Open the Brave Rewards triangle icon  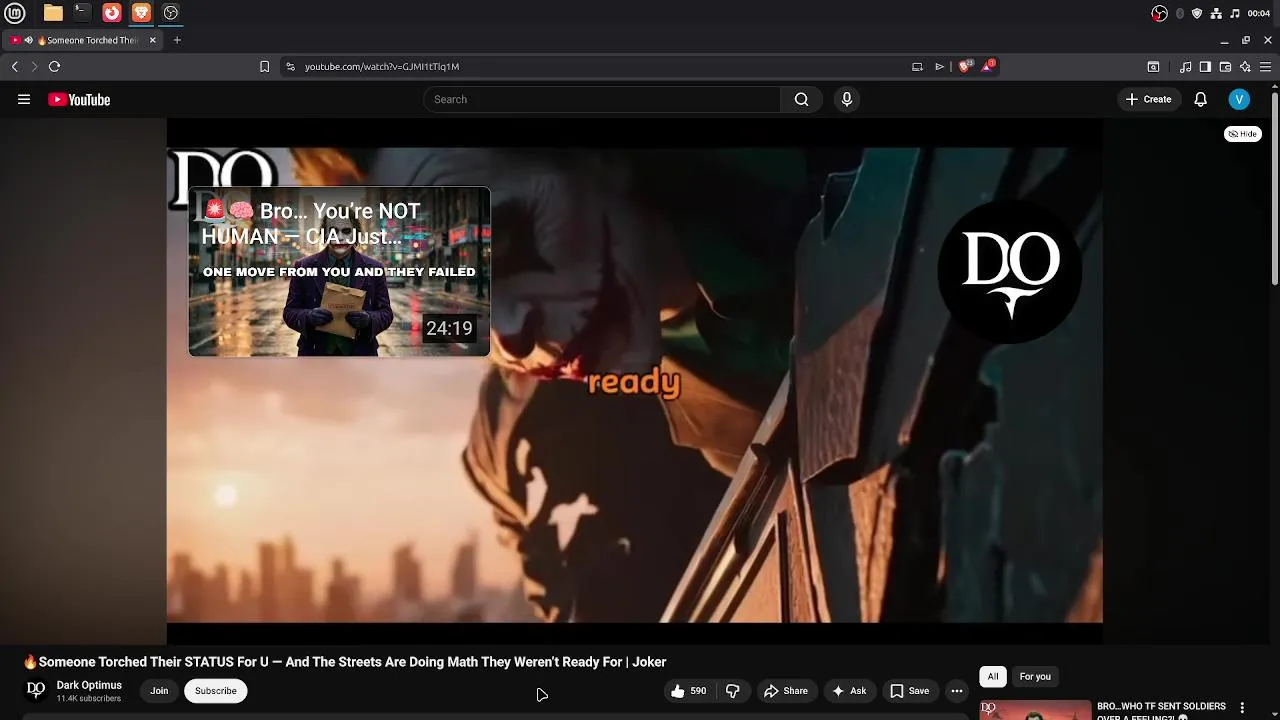pyautogui.click(x=988, y=66)
